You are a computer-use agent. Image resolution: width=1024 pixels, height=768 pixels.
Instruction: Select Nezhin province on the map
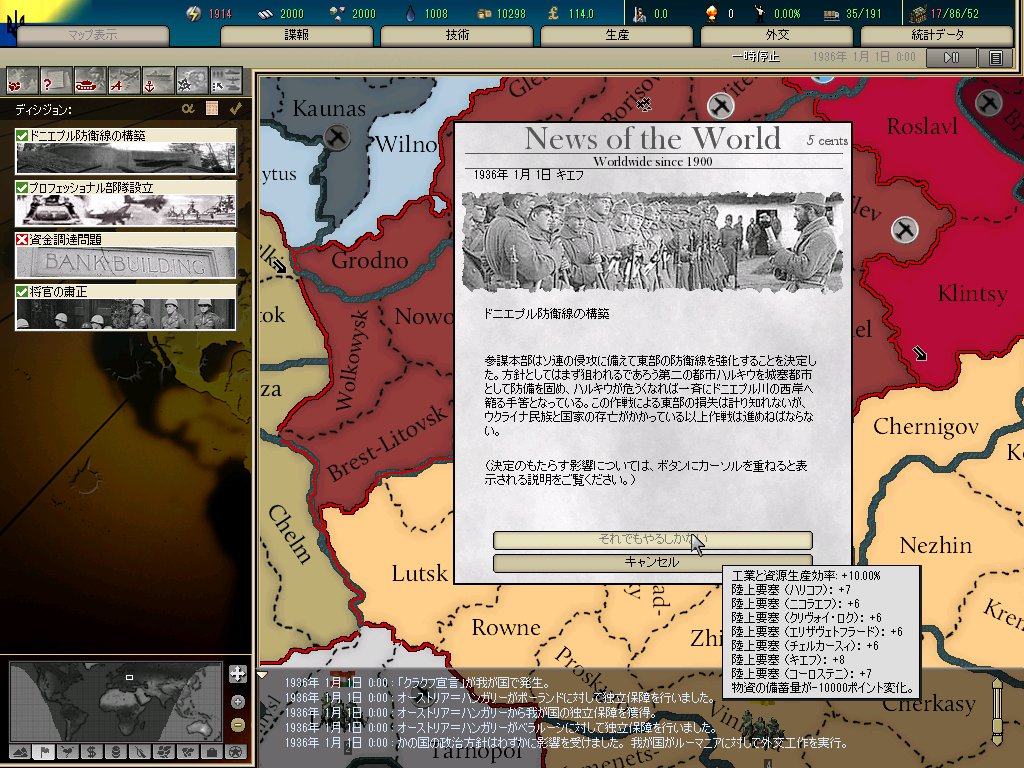tap(935, 545)
